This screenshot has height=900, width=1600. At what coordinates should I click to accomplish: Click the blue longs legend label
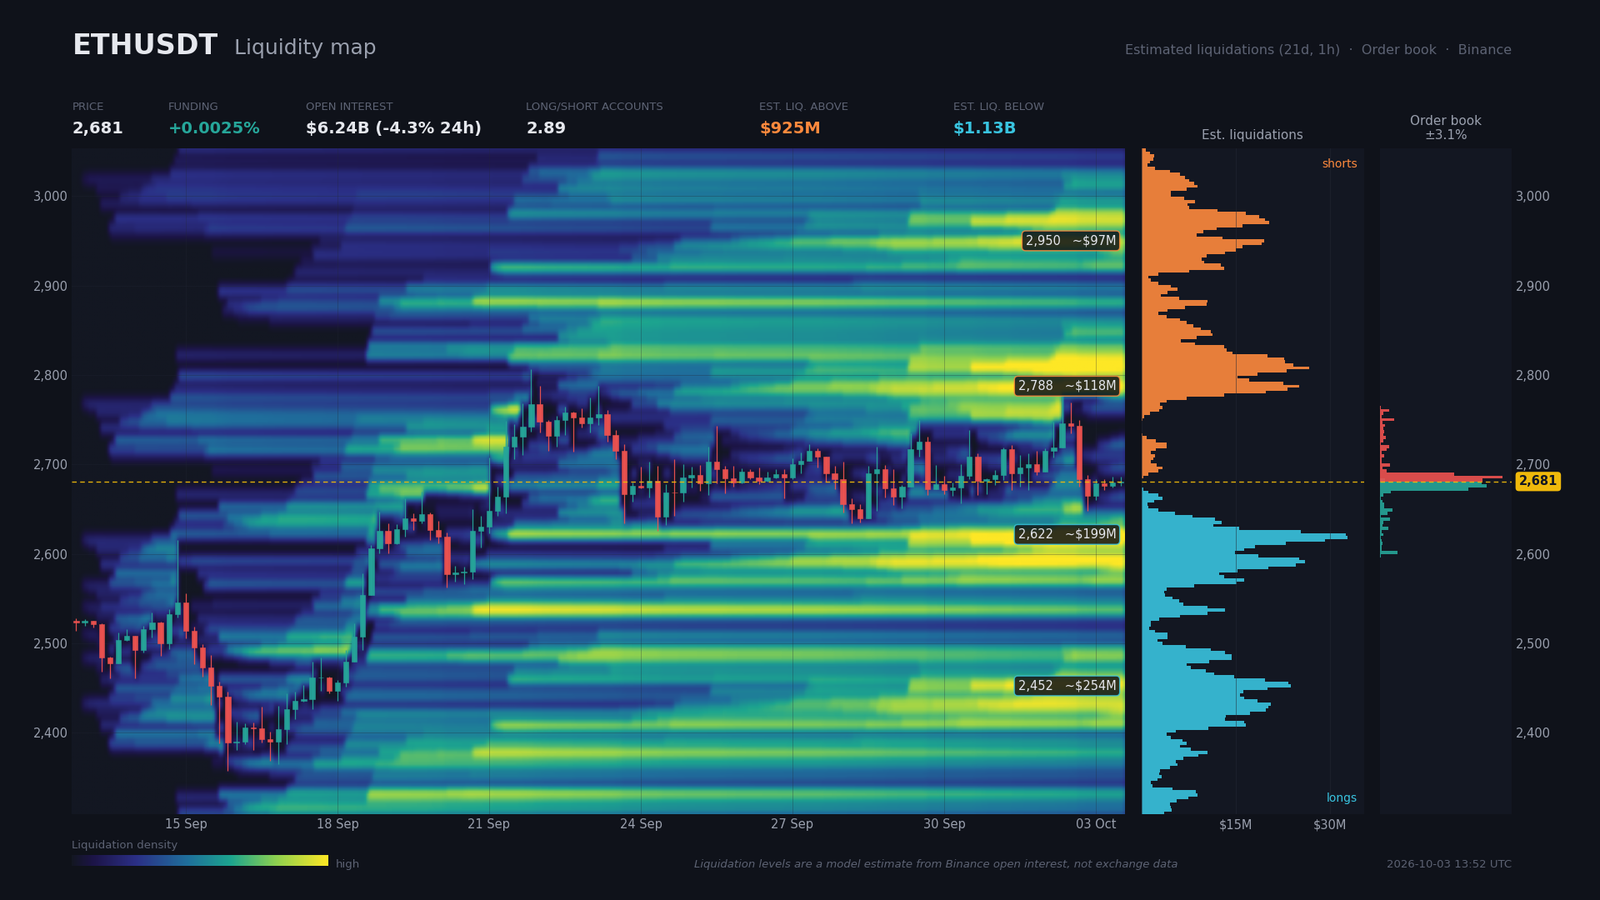(x=1341, y=798)
